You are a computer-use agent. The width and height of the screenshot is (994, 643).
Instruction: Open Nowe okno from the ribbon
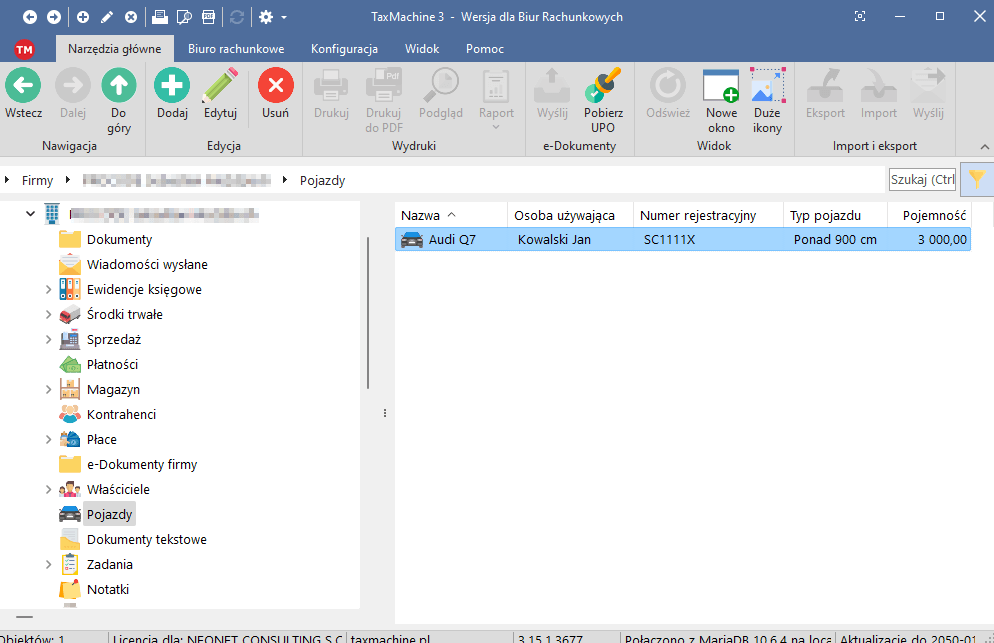tap(720, 87)
